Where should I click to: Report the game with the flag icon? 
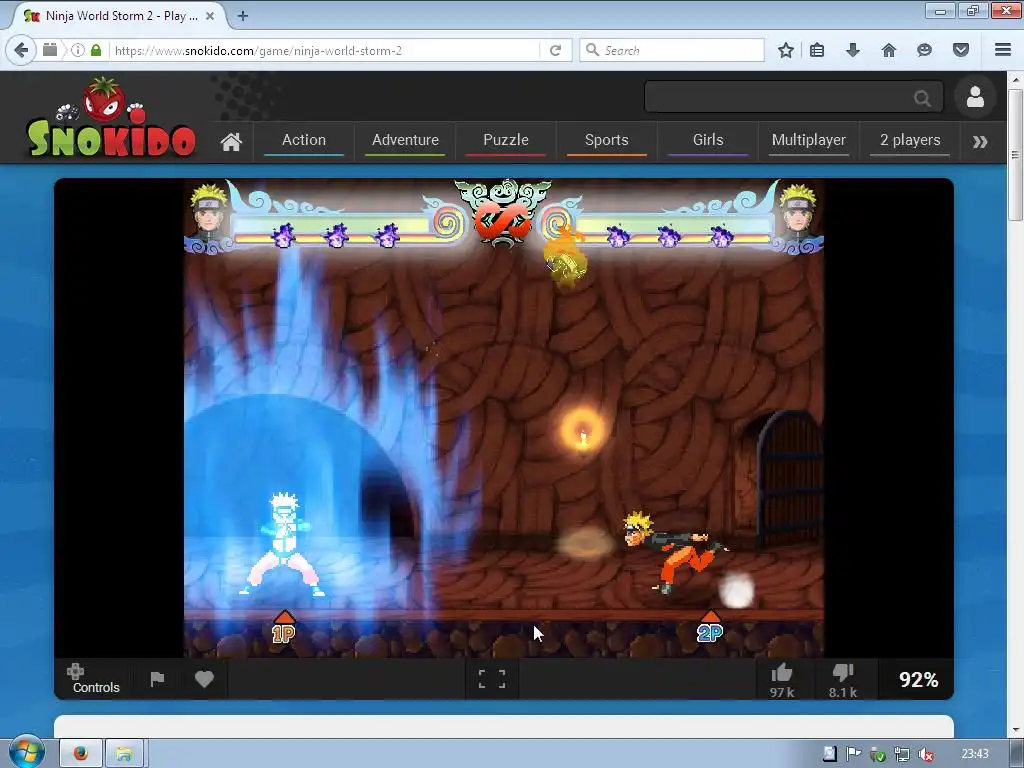pos(157,679)
